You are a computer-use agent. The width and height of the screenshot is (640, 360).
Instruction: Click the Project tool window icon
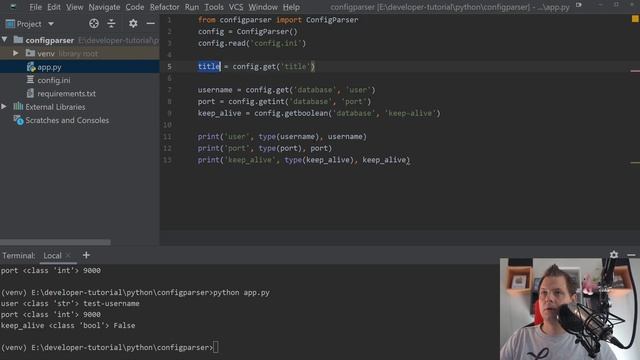click(10, 24)
